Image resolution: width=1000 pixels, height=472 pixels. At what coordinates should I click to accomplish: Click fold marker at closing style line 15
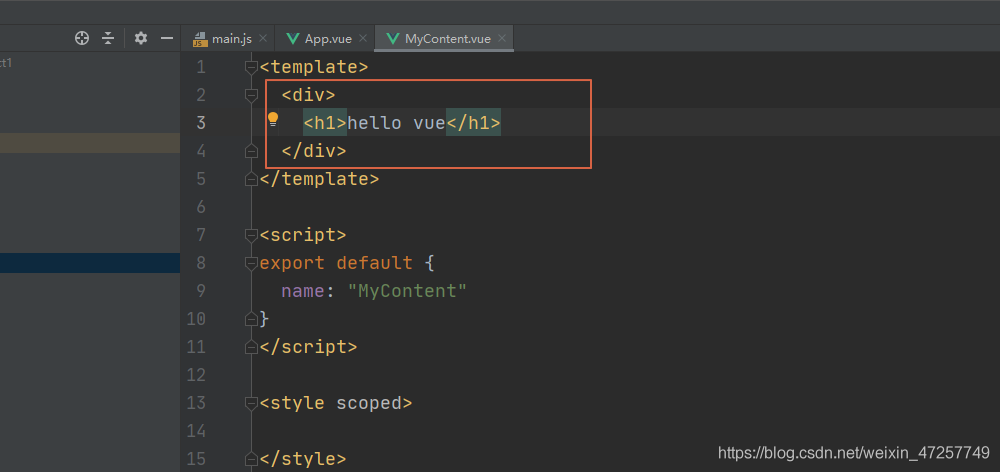pyautogui.click(x=252, y=459)
